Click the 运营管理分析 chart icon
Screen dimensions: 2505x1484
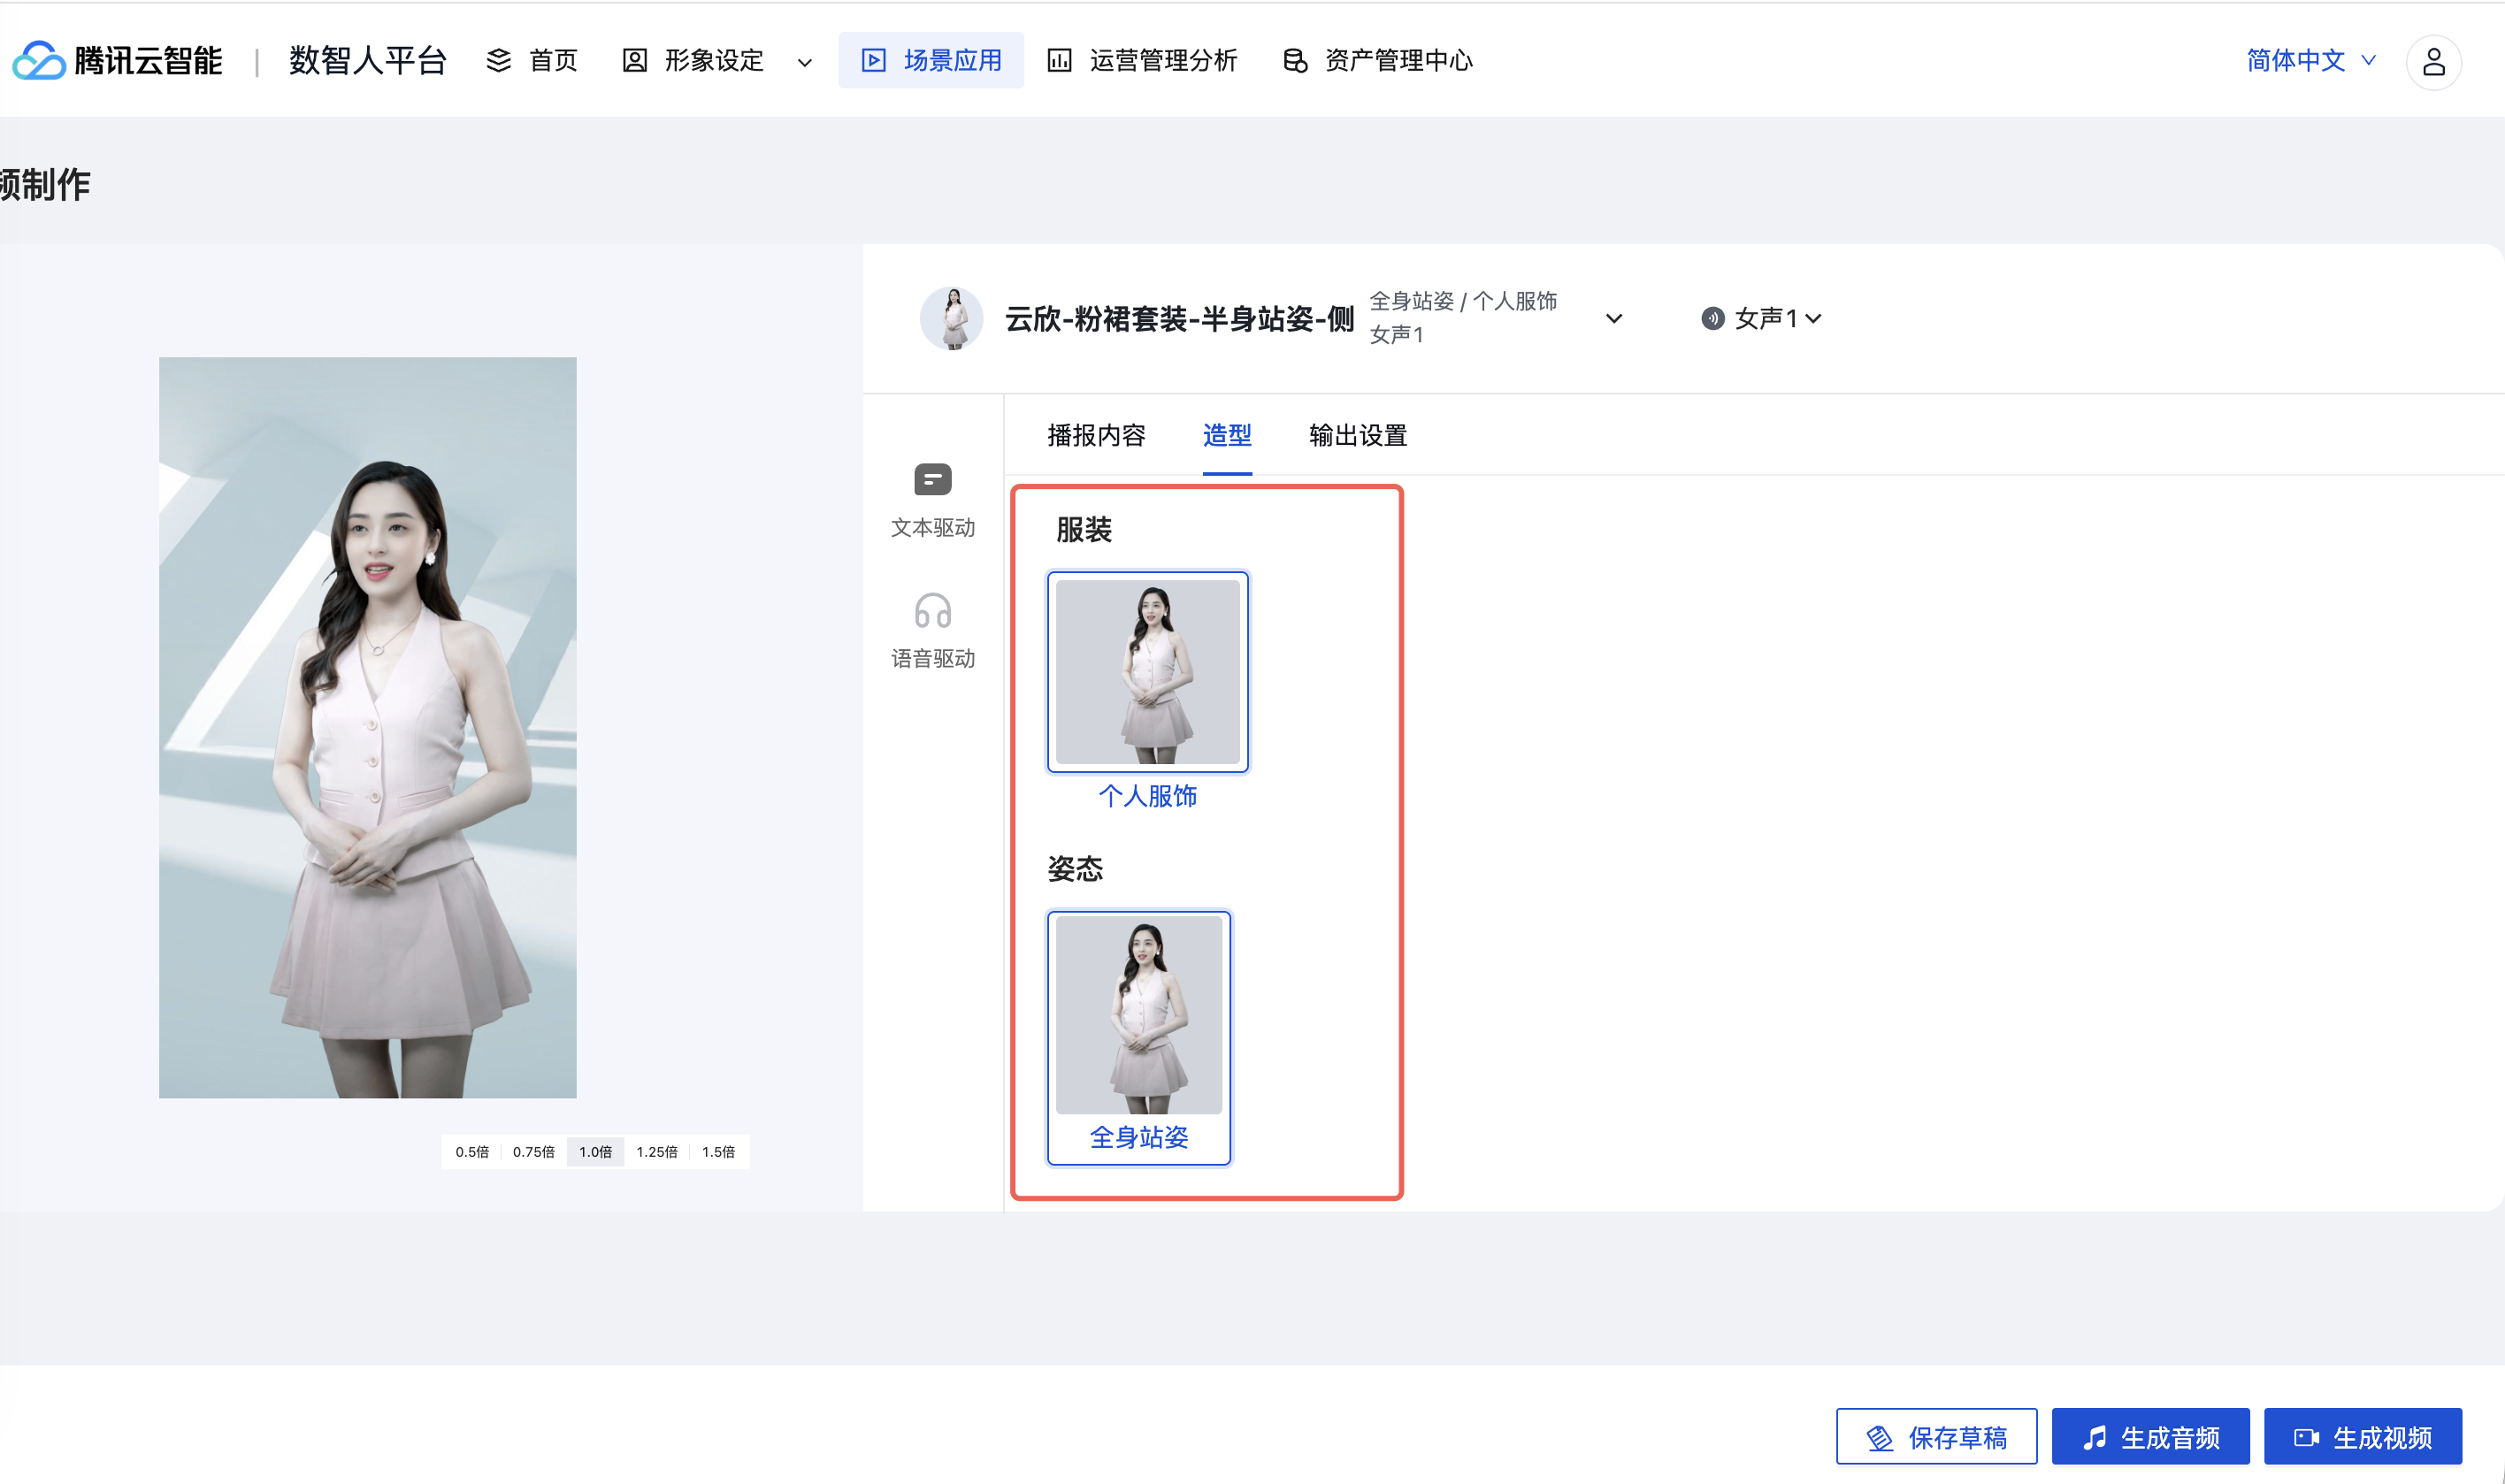(1059, 61)
